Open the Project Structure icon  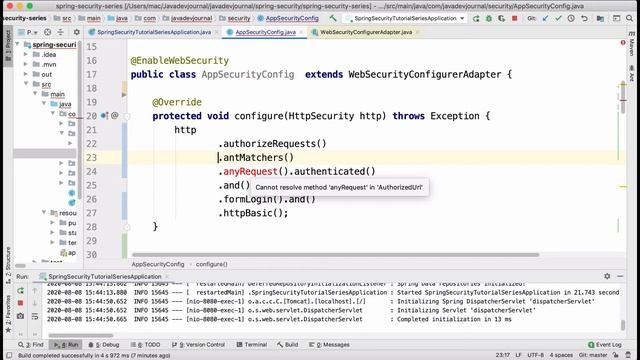600,18
